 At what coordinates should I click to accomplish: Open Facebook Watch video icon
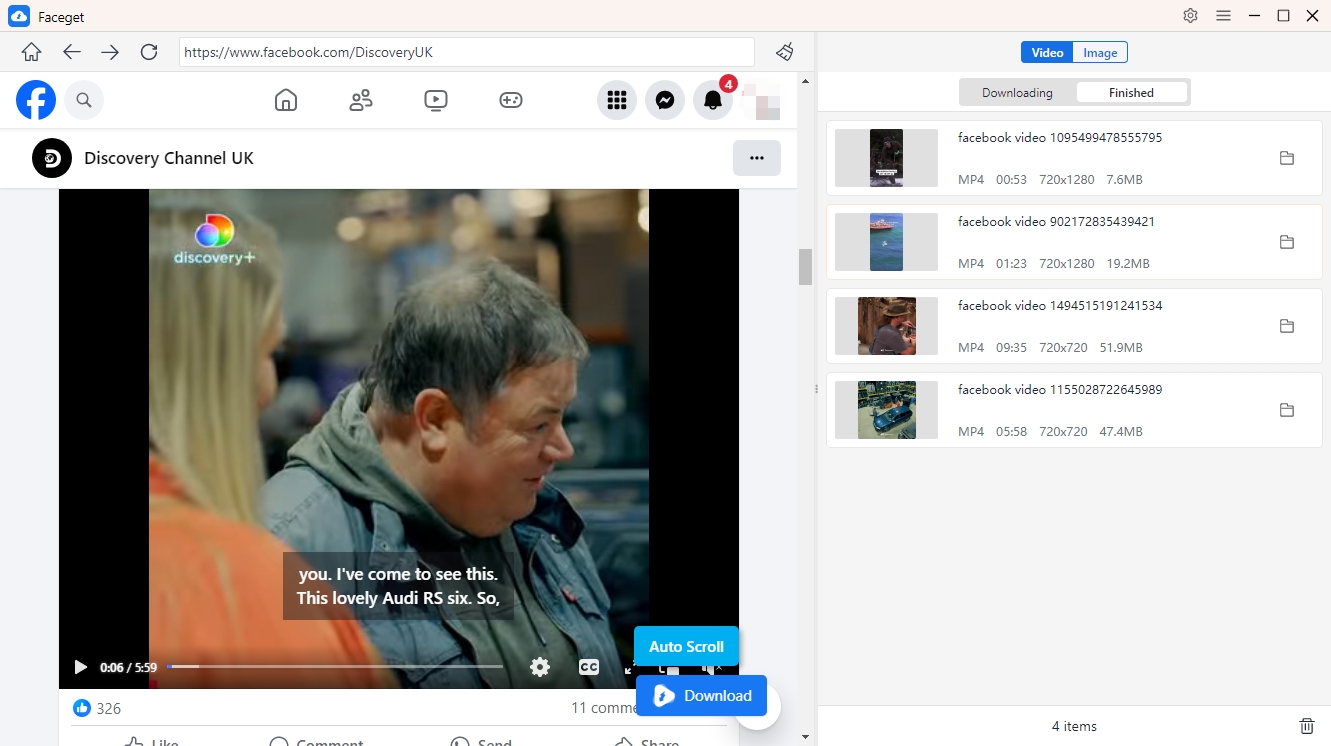pos(436,100)
